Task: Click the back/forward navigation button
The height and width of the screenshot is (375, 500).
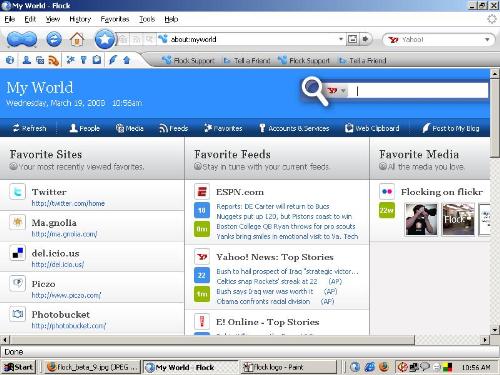Action: click(x=22, y=39)
